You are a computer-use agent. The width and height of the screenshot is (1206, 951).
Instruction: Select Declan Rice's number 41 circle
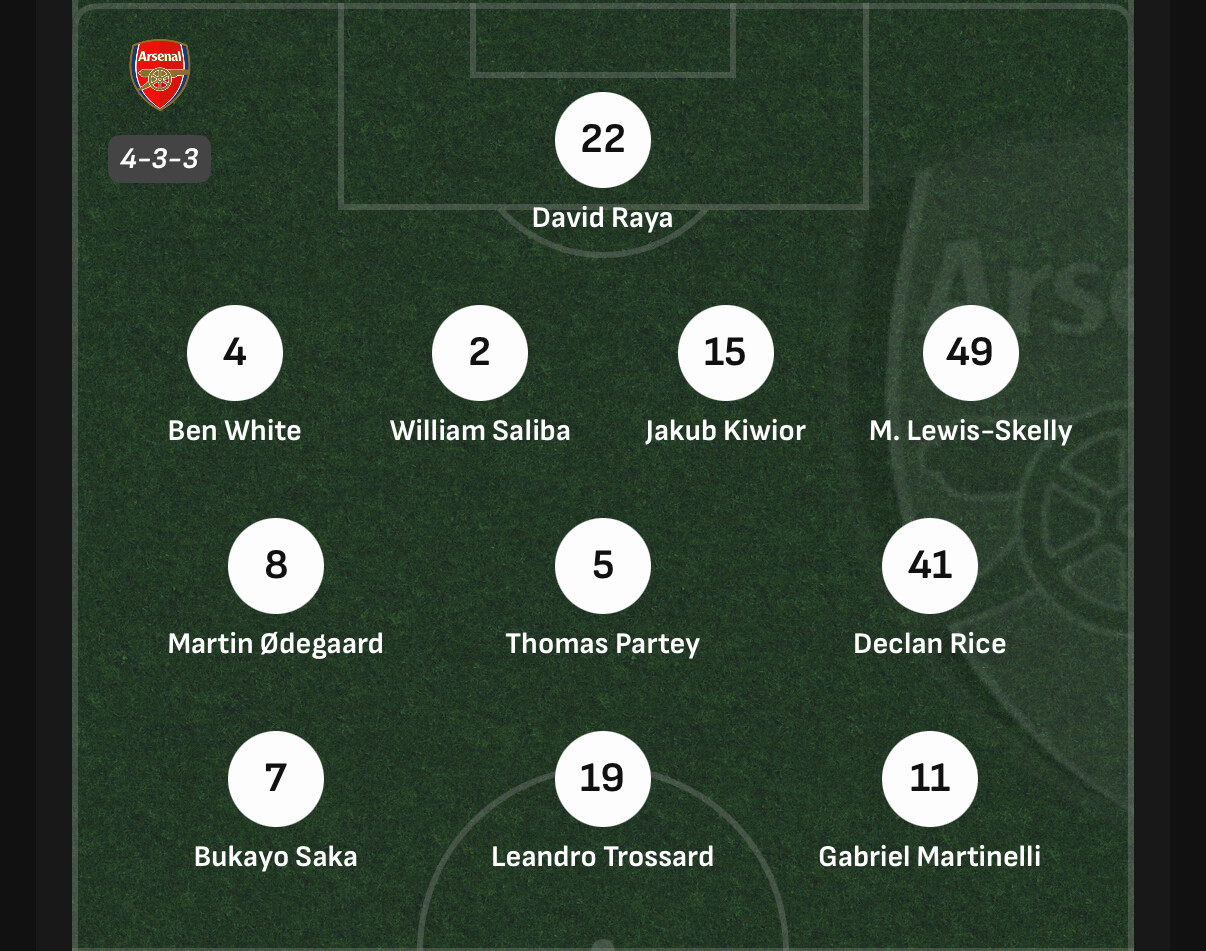pos(930,566)
